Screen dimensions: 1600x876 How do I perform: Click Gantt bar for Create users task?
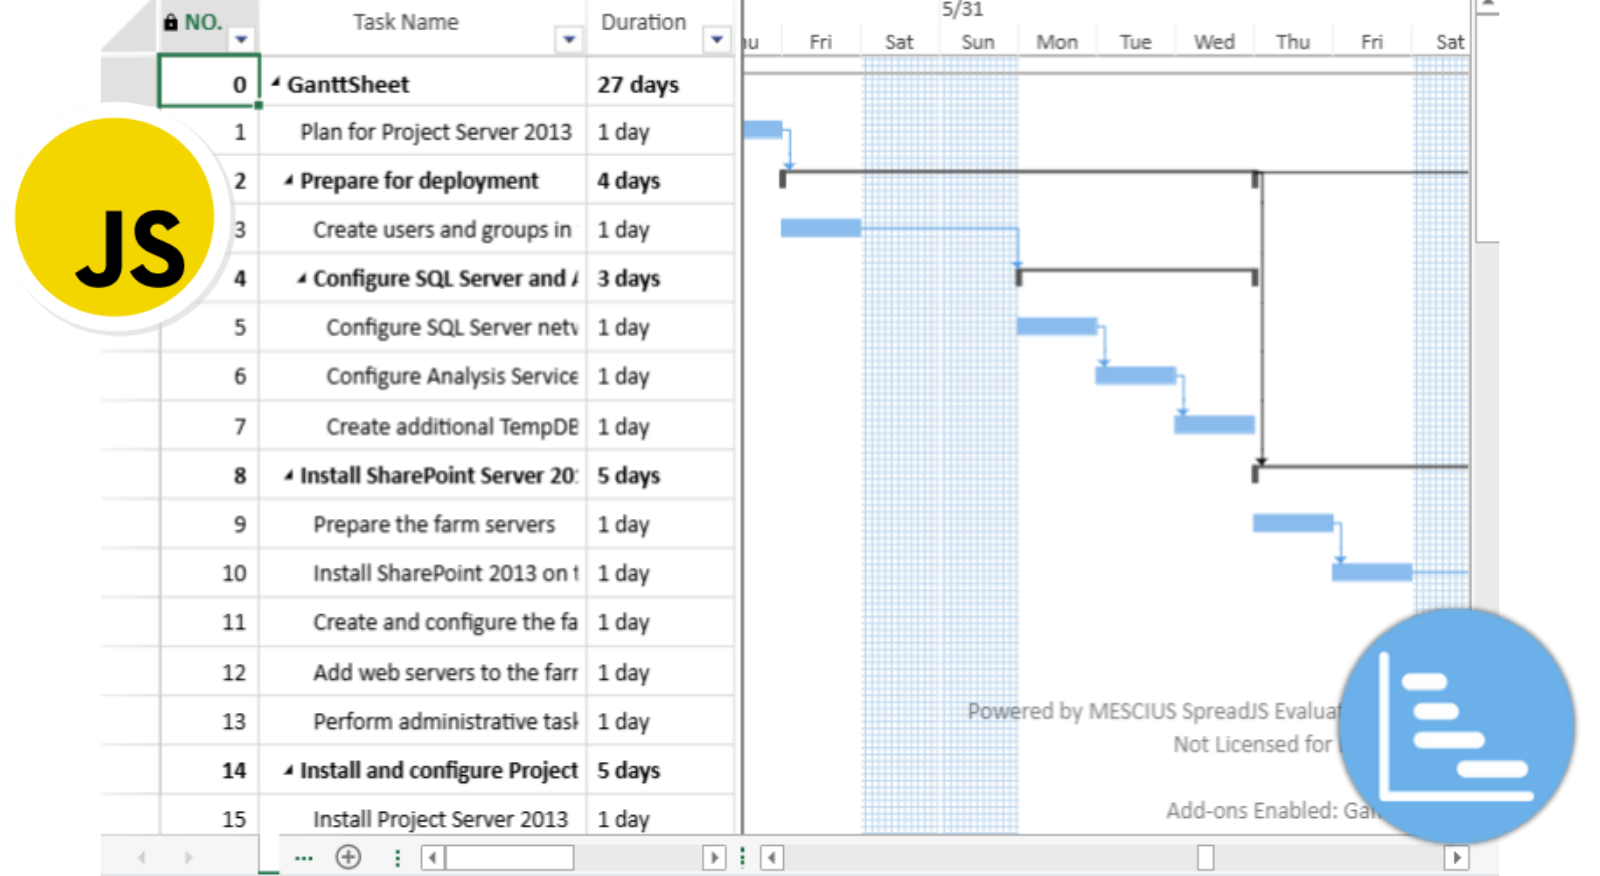click(820, 228)
